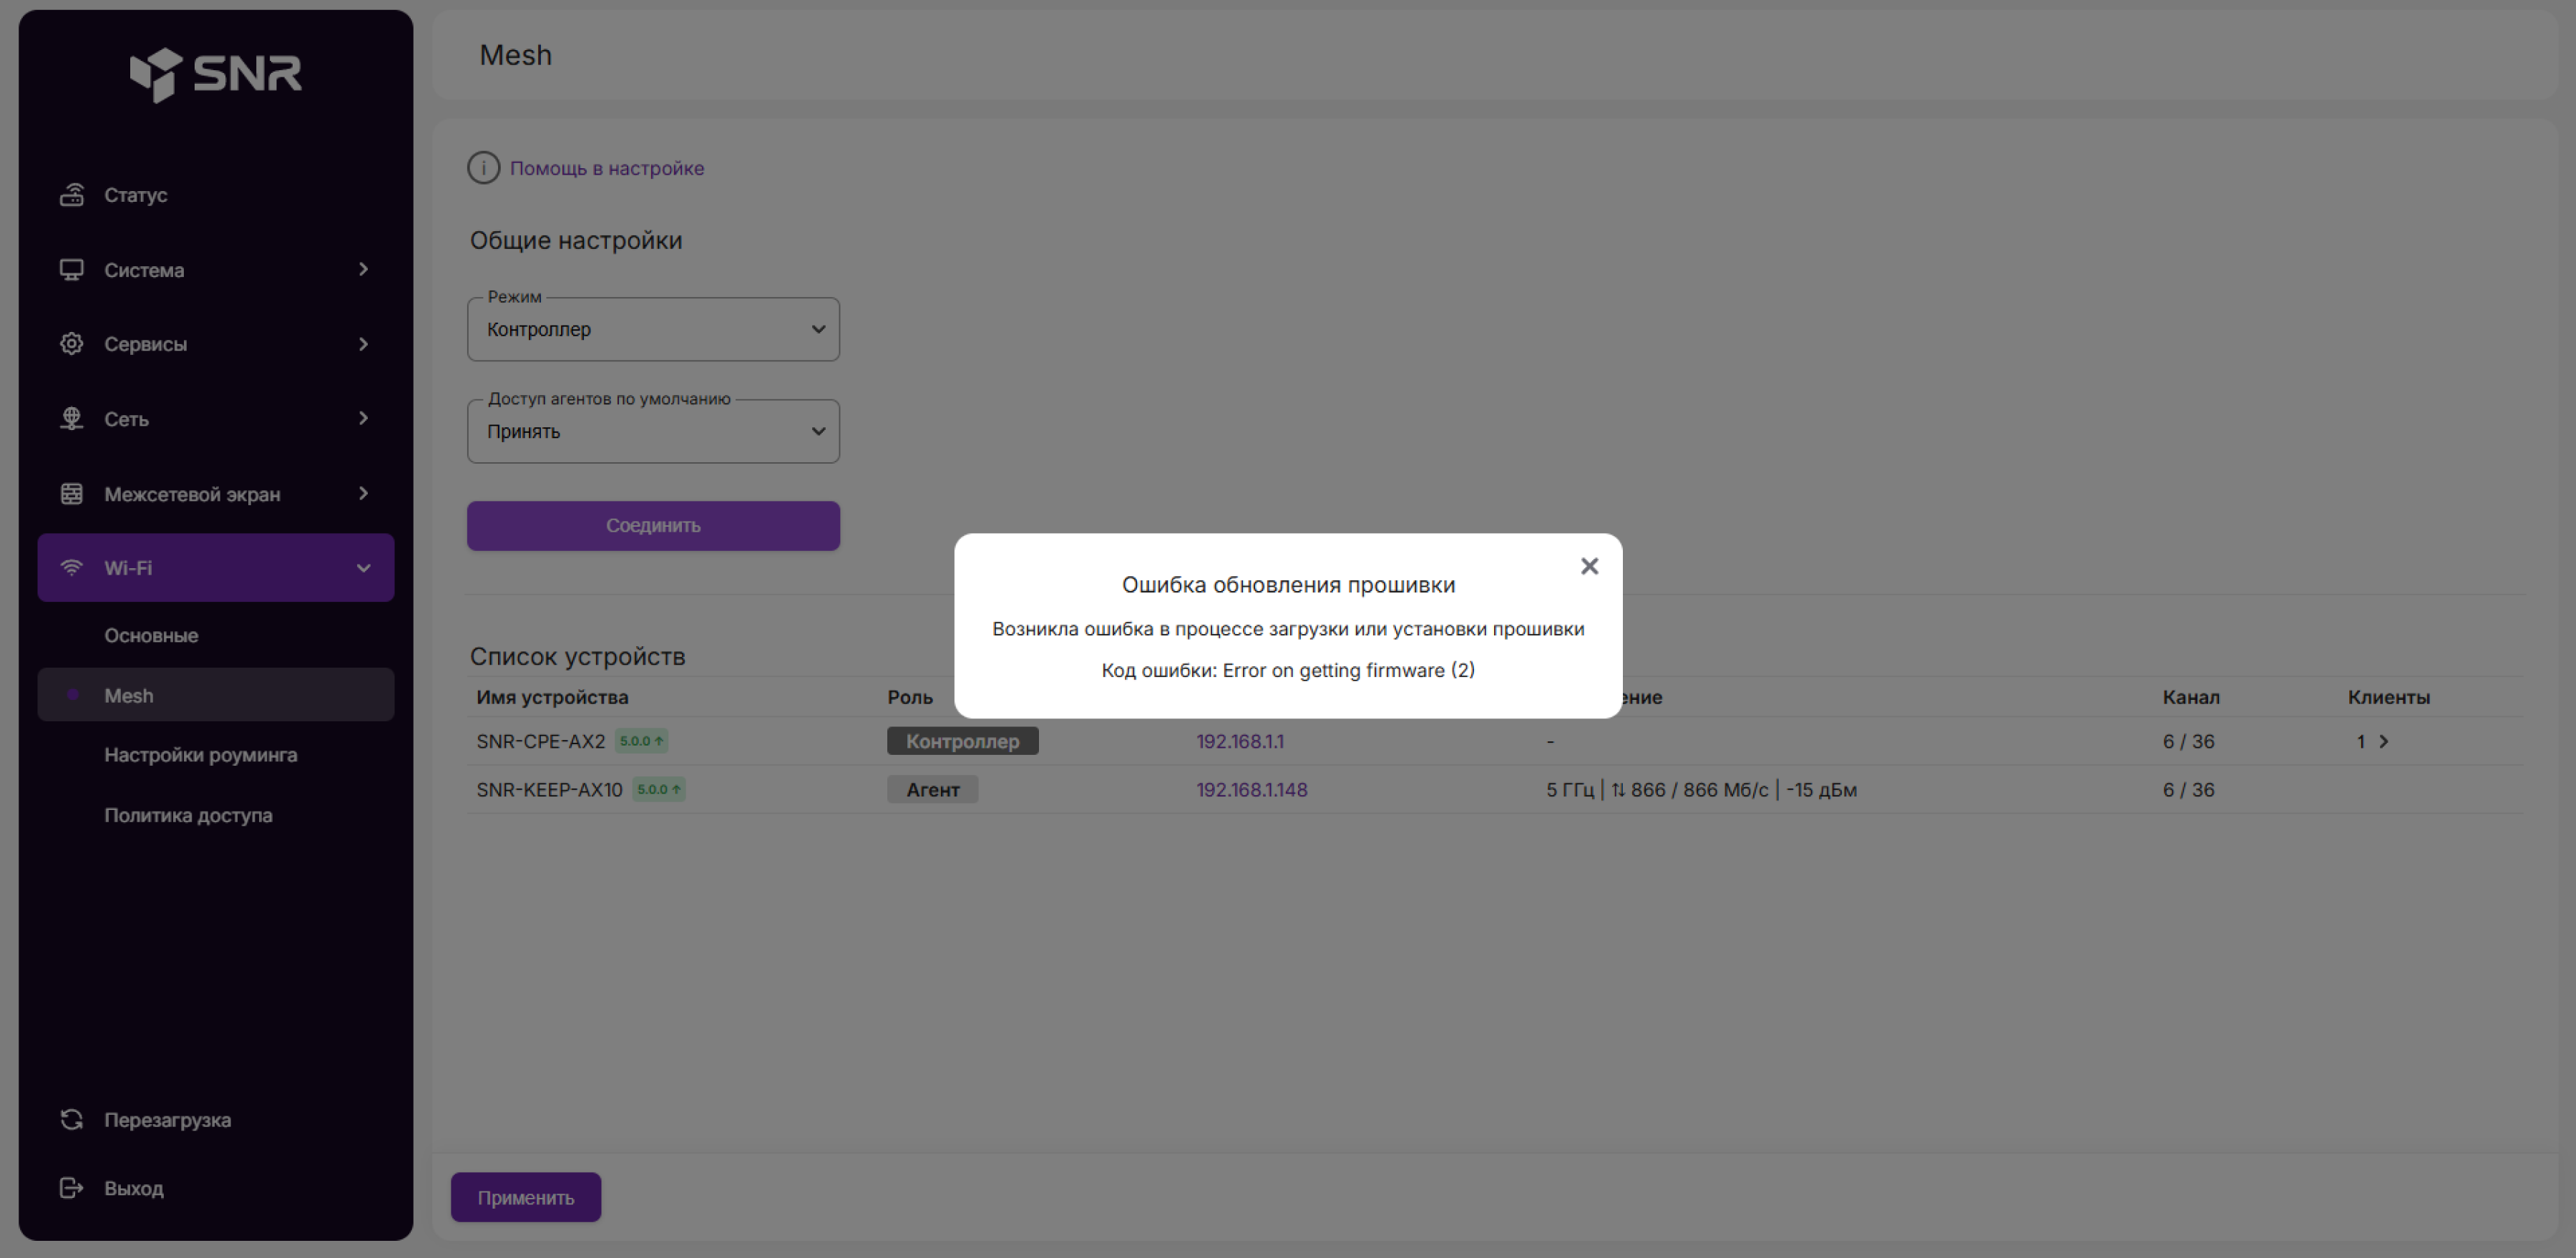Close the firmware update error dialog

tap(1589, 566)
